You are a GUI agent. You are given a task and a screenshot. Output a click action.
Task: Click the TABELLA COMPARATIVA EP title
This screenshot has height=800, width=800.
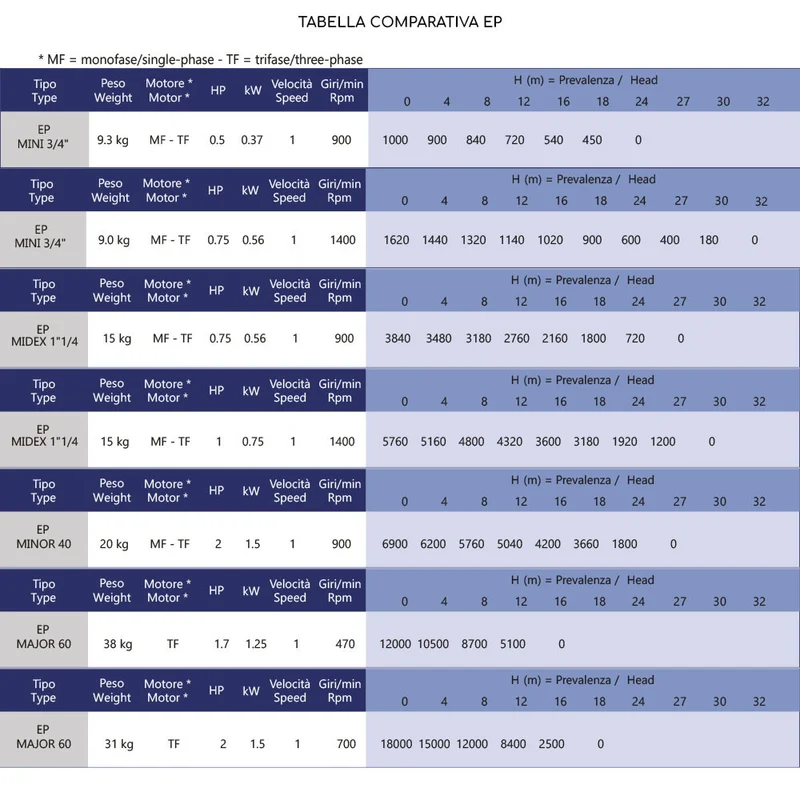(400, 22)
